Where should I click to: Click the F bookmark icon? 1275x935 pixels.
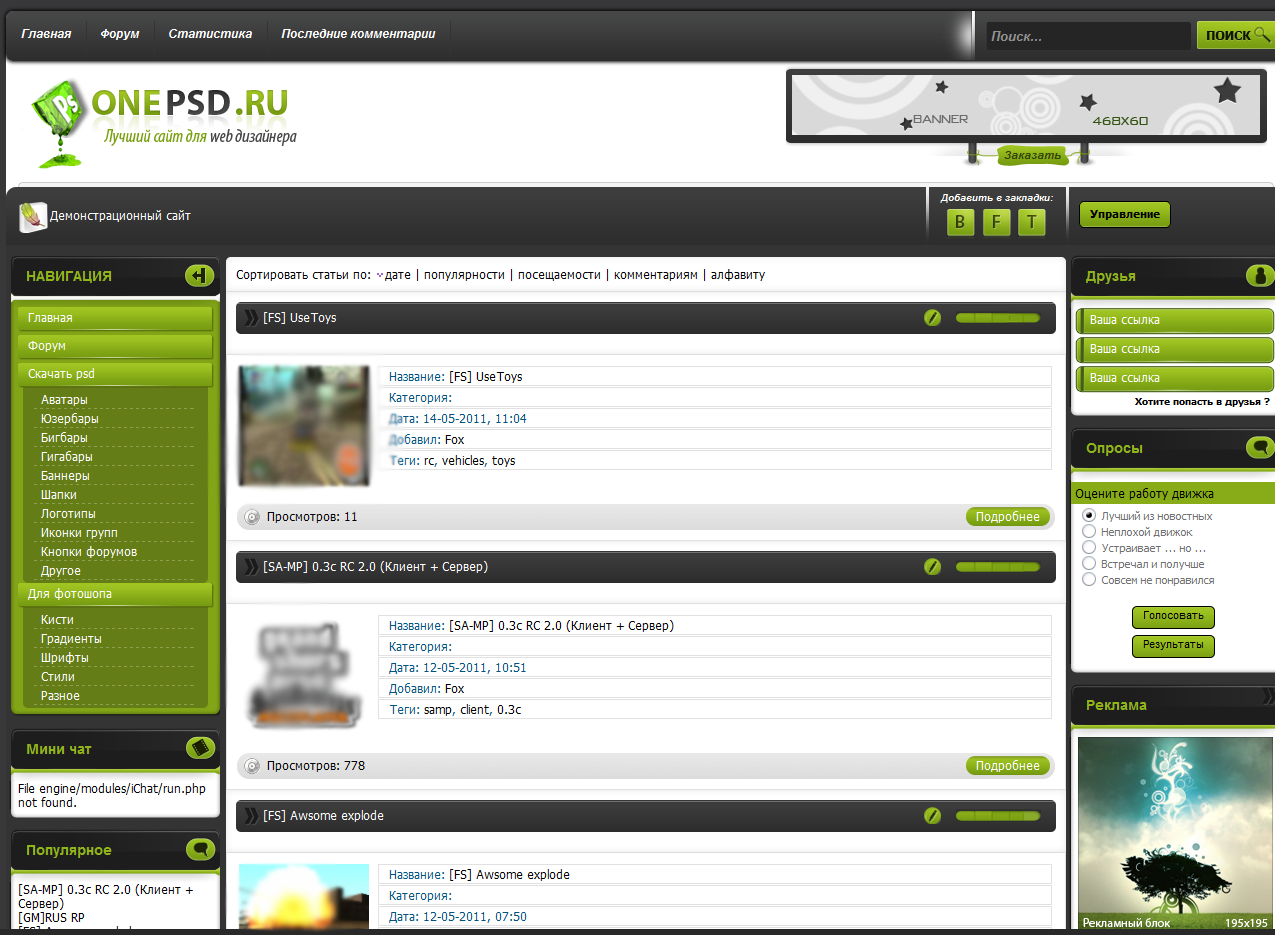click(x=996, y=222)
